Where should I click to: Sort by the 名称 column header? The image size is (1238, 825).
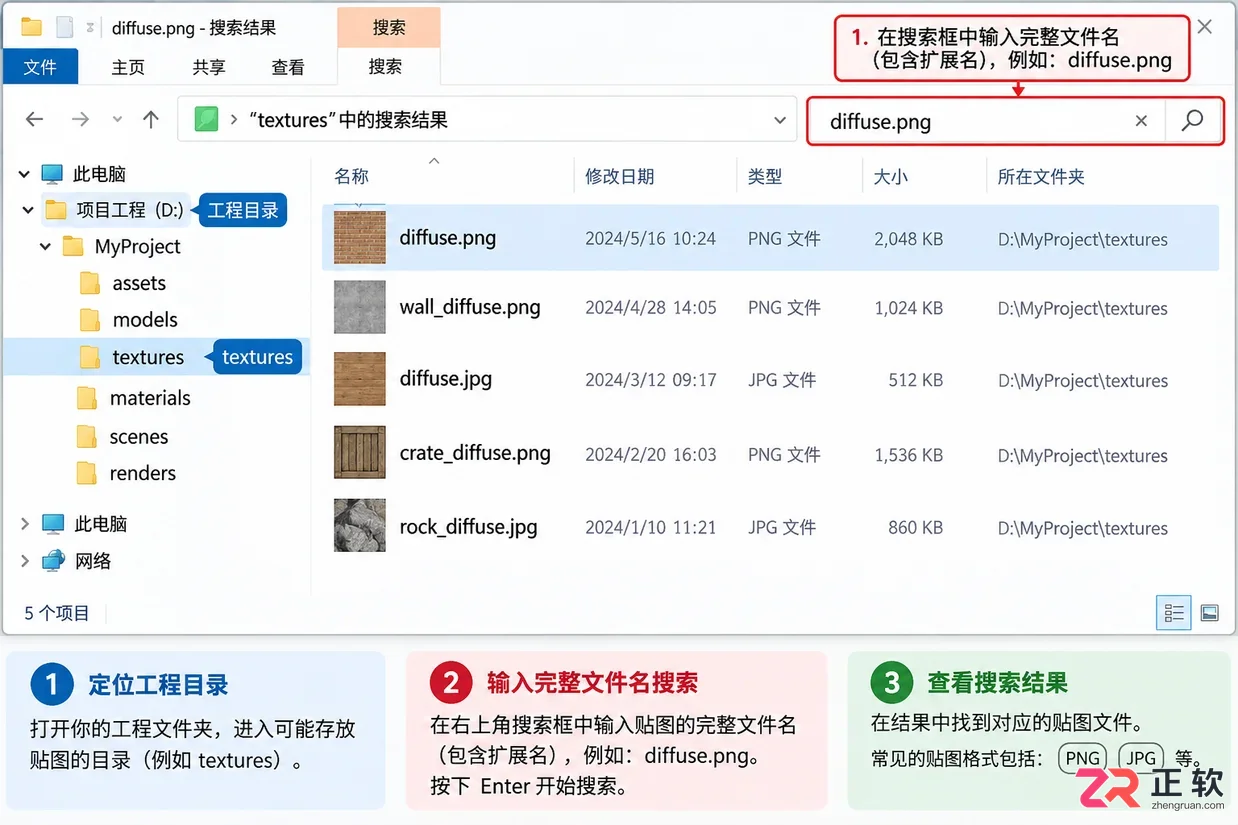352,176
